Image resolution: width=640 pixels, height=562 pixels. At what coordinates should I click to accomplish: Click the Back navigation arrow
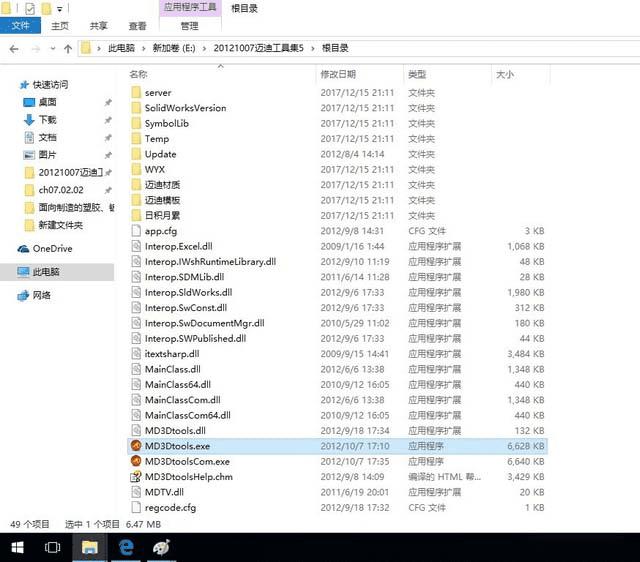14,49
